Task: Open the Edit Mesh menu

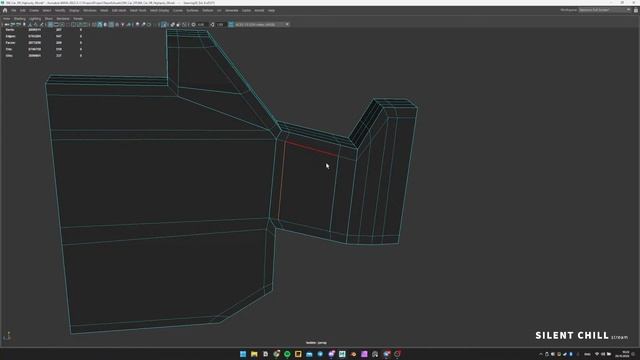Action: click(x=119, y=10)
